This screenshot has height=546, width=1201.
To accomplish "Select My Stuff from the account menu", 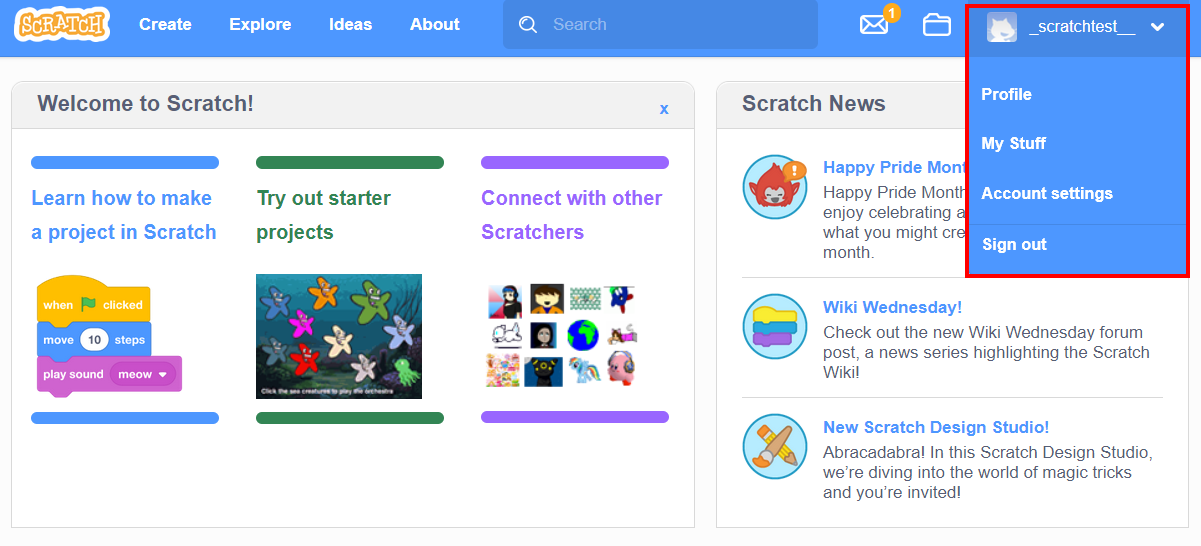I will (1013, 143).
